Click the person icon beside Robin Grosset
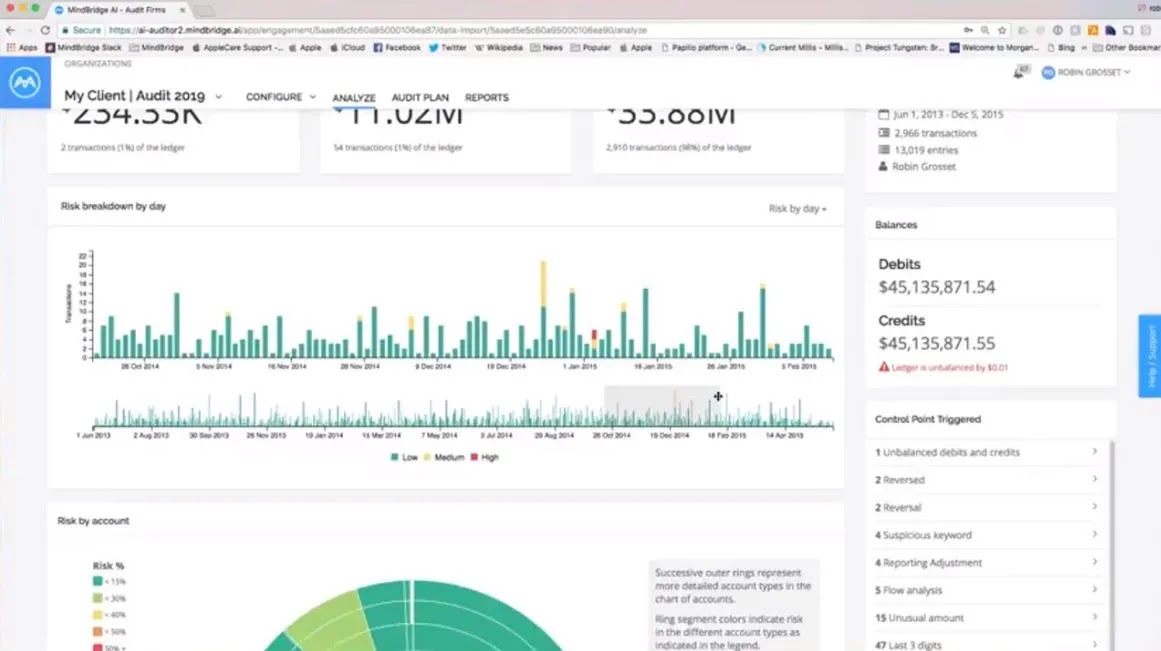1161x651 pixels. 883,167
